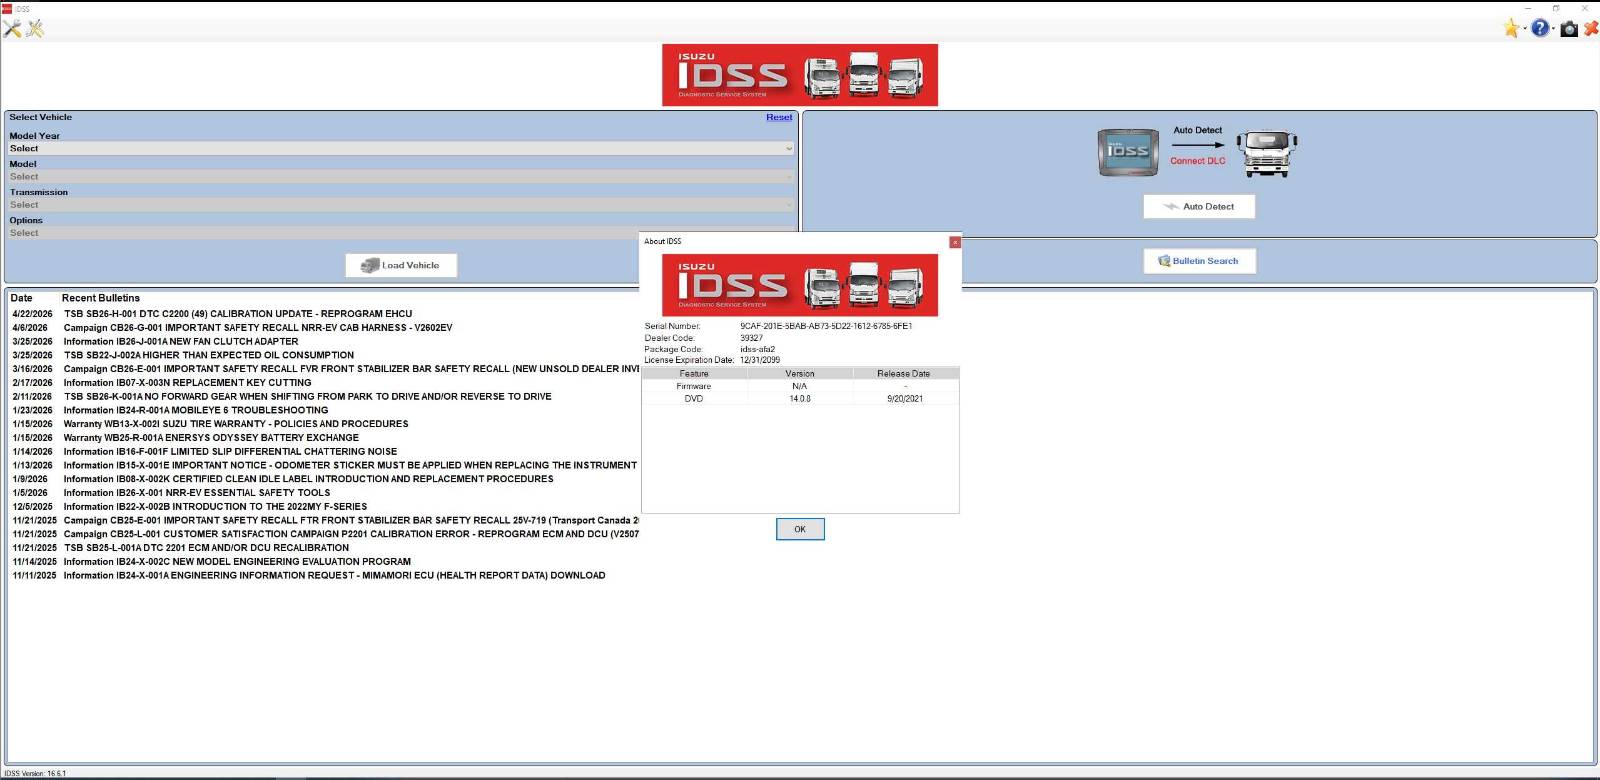Open IB15-X-001E odometer sticker notice bulletin
1600x780 pixels.
(x=350, y=466)
